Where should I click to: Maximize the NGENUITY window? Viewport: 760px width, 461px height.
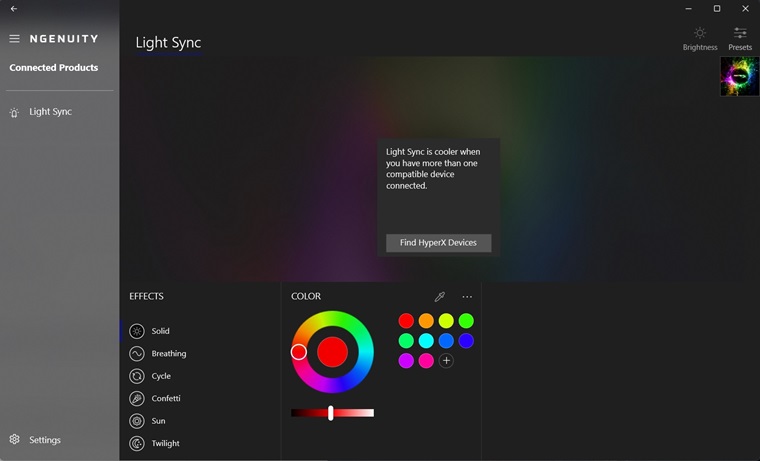tap(717, 9)
